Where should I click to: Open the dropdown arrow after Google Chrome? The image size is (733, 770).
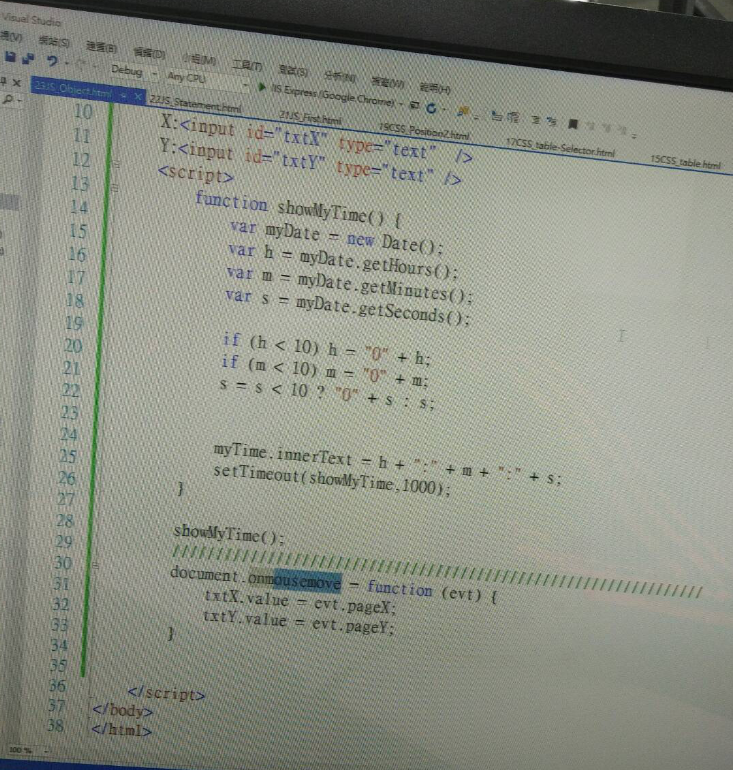[401, 104]
